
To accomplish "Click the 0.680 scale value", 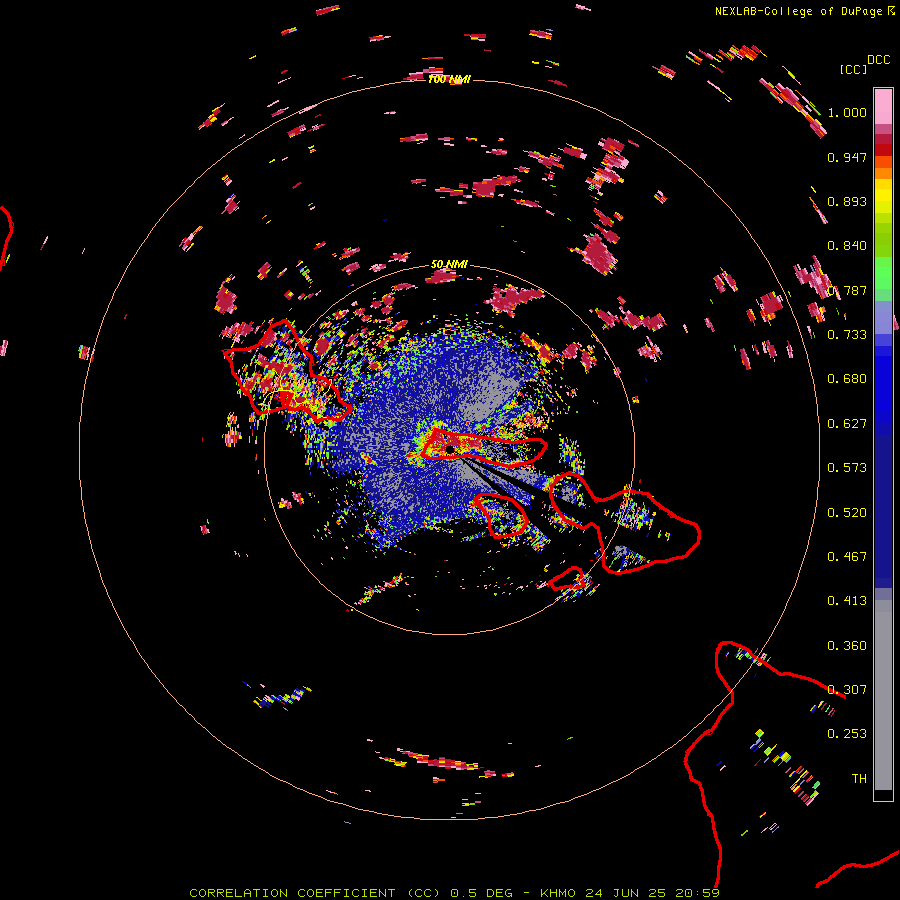I will [x=847, y=379].
